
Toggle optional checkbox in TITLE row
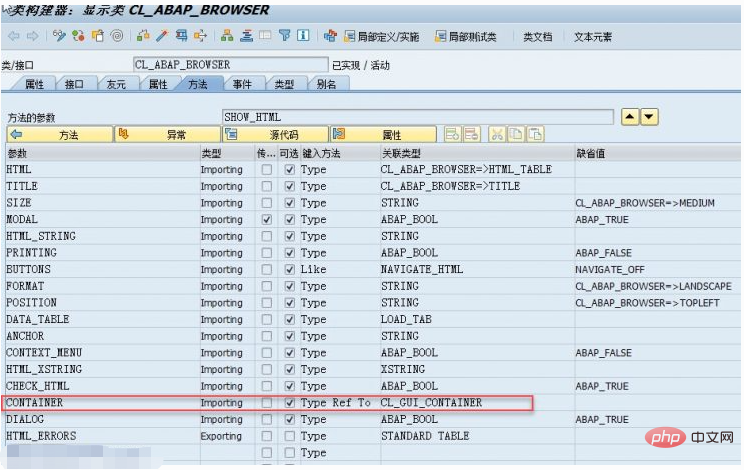click(289, 186)
